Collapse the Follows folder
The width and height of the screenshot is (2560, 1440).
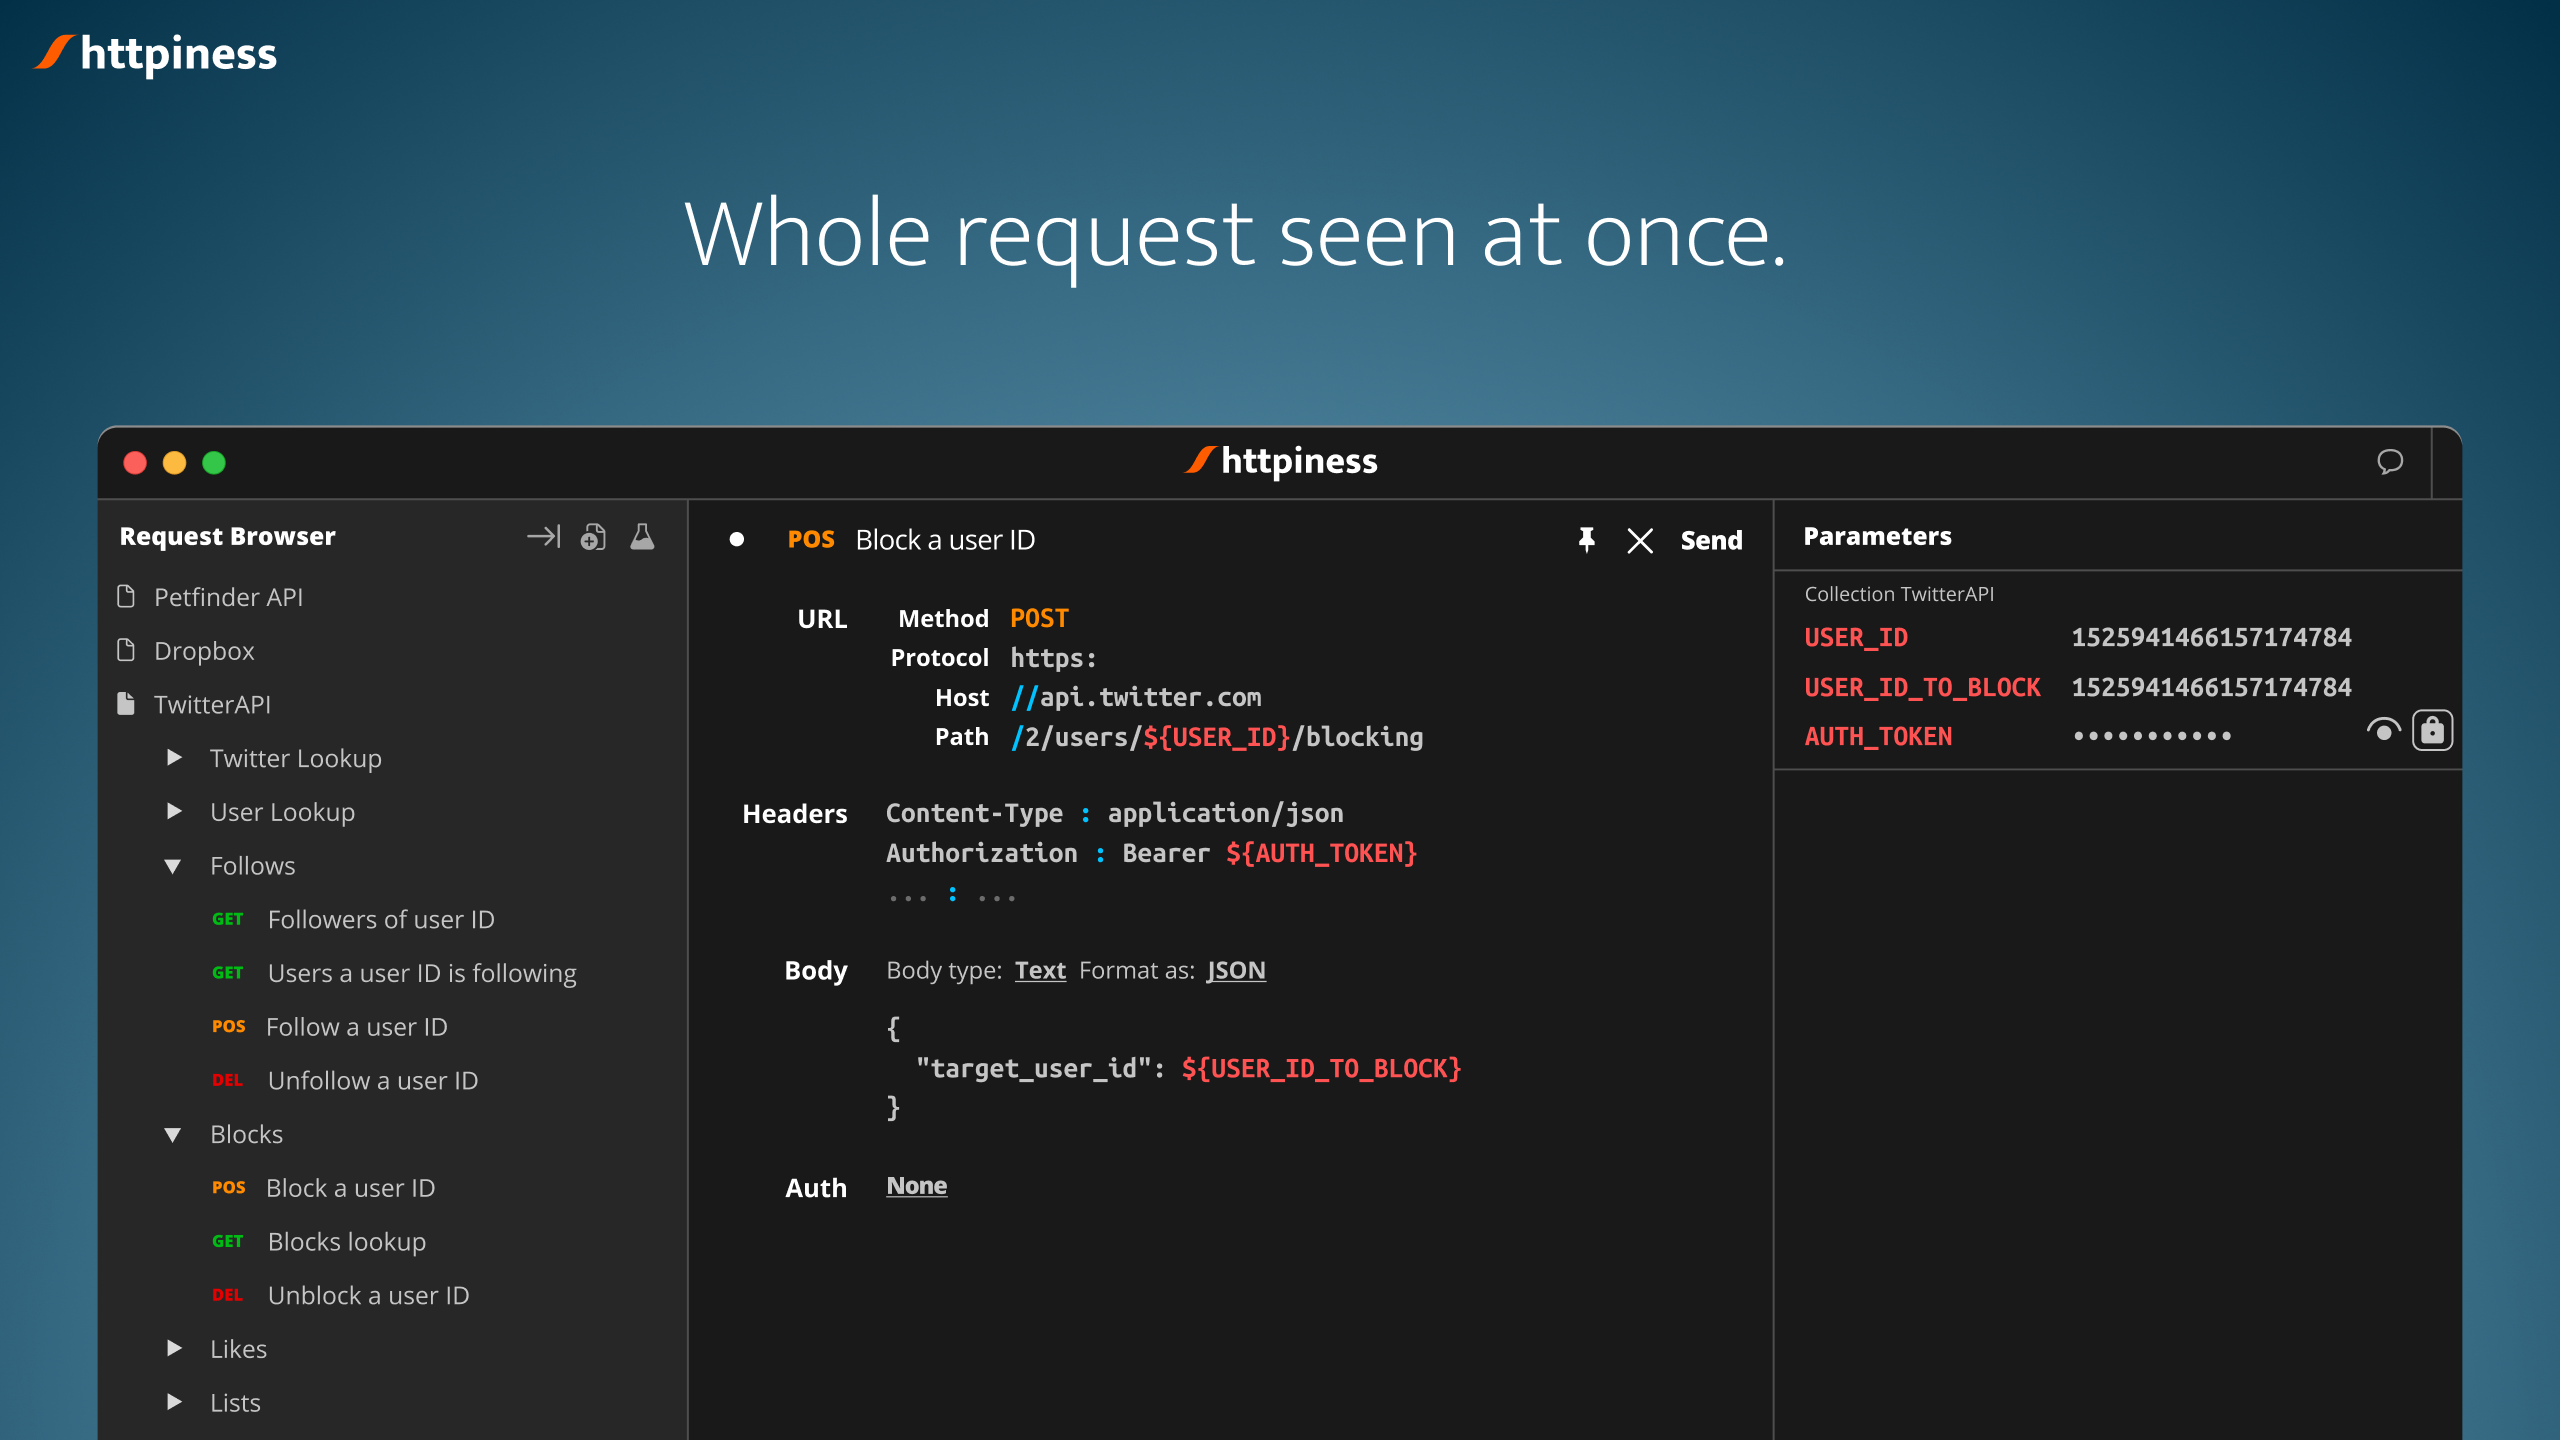click(x=173, y=866)
